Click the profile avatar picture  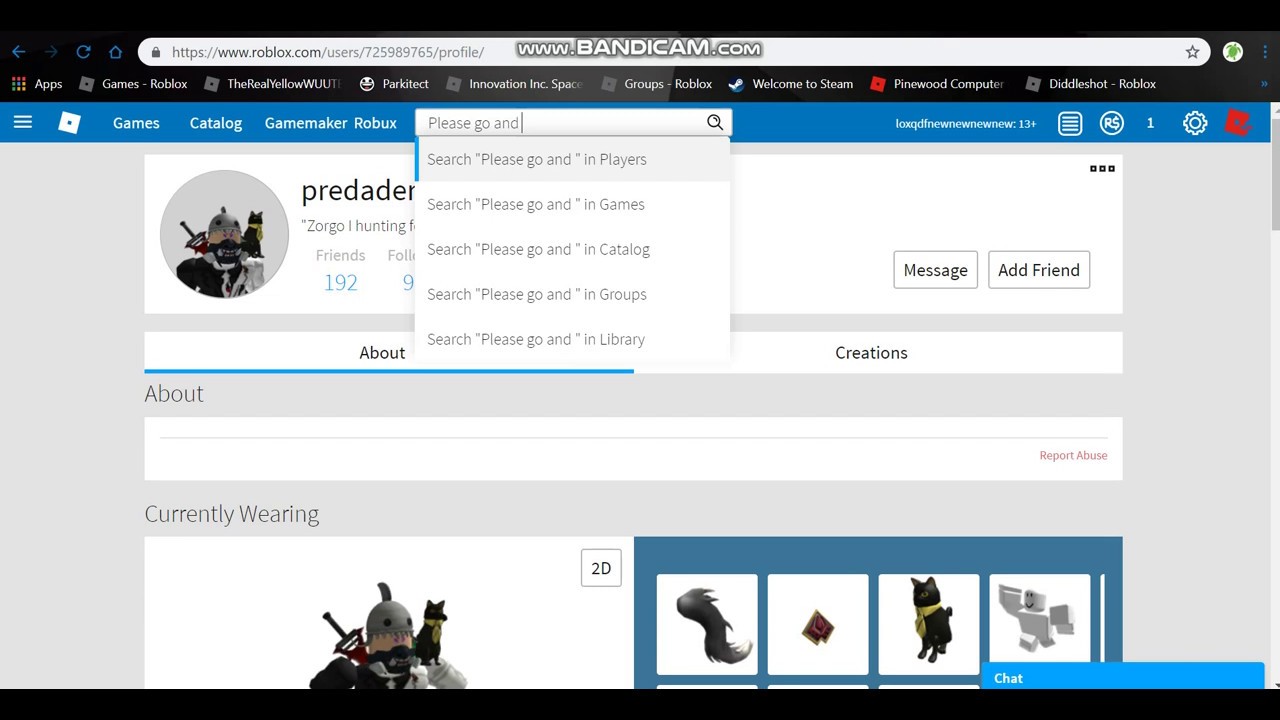[224, 234]
